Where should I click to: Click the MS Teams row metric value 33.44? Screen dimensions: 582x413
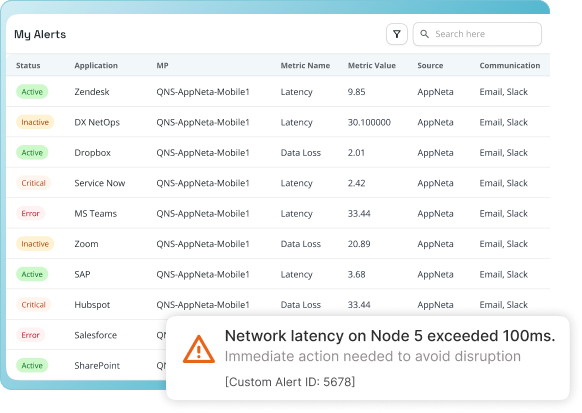coord(359,213)
